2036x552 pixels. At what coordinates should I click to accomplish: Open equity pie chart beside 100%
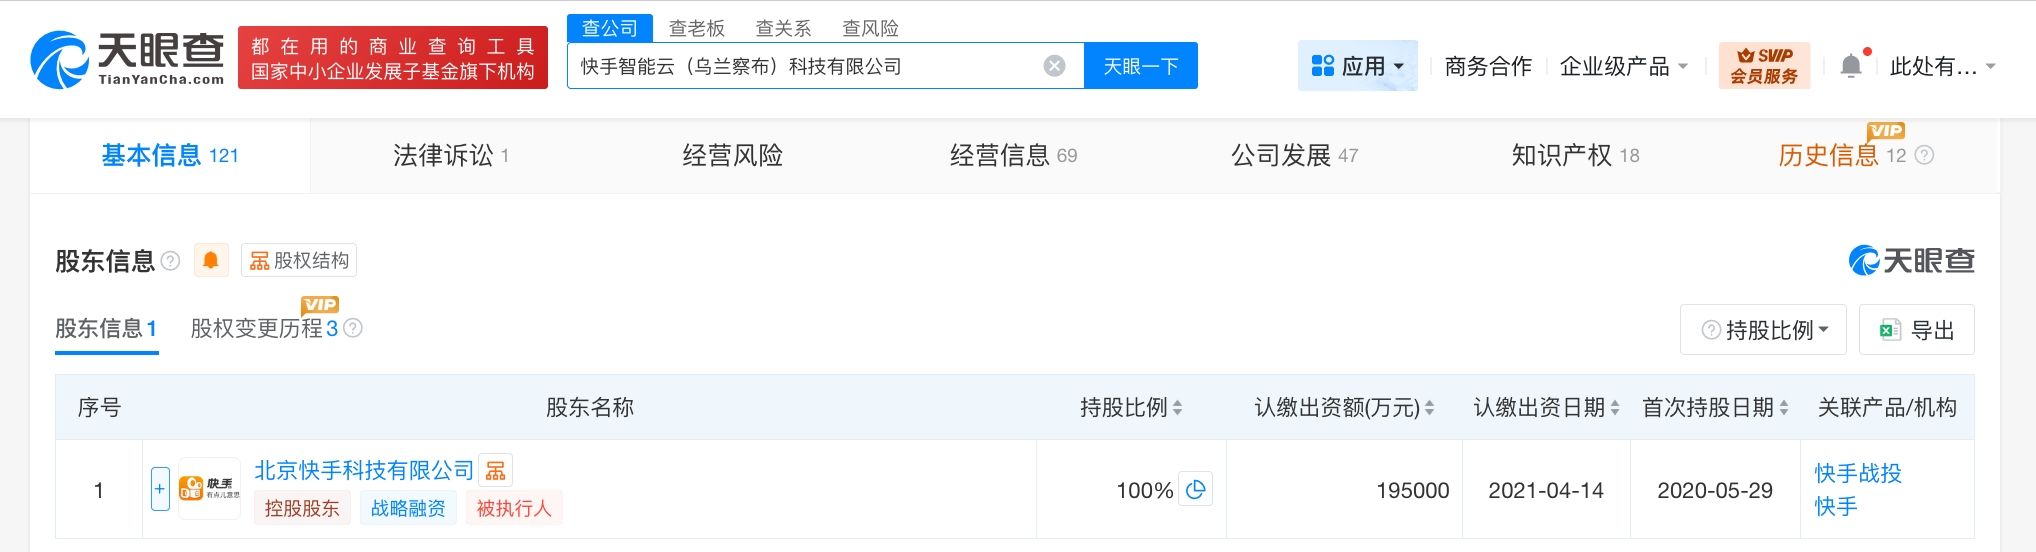click(x=1195, y=490)
